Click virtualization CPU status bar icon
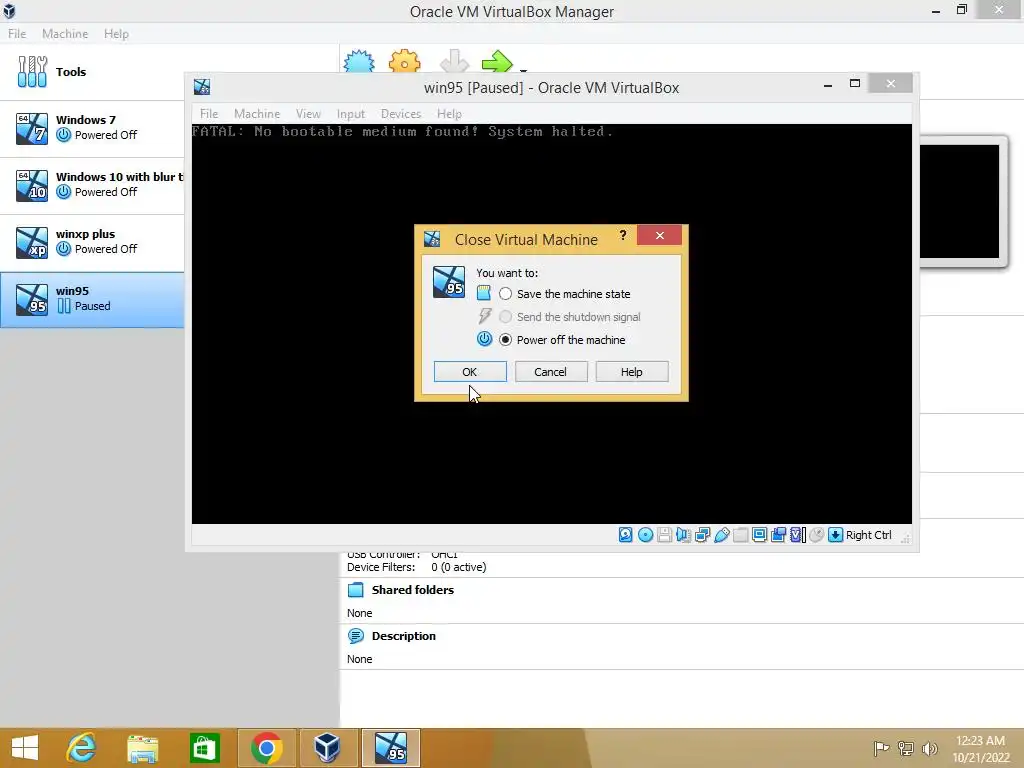 (797, 535)
